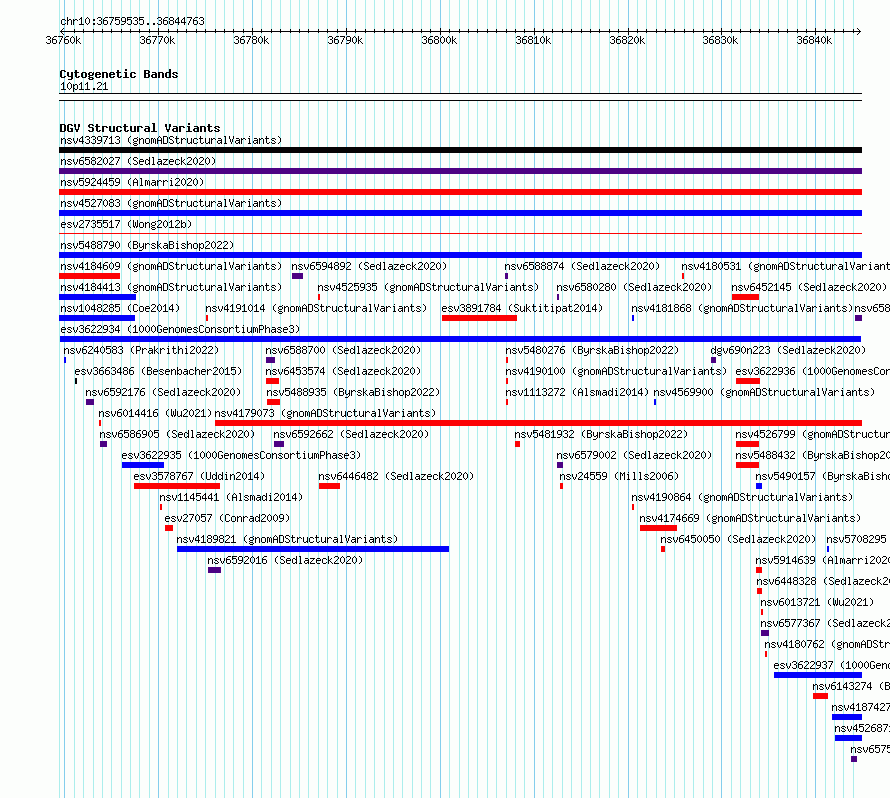Select the red nsv5488935 ByrskaBishop2022 bar
Screen dimensions: 890x798
click(x=274, y=402)
